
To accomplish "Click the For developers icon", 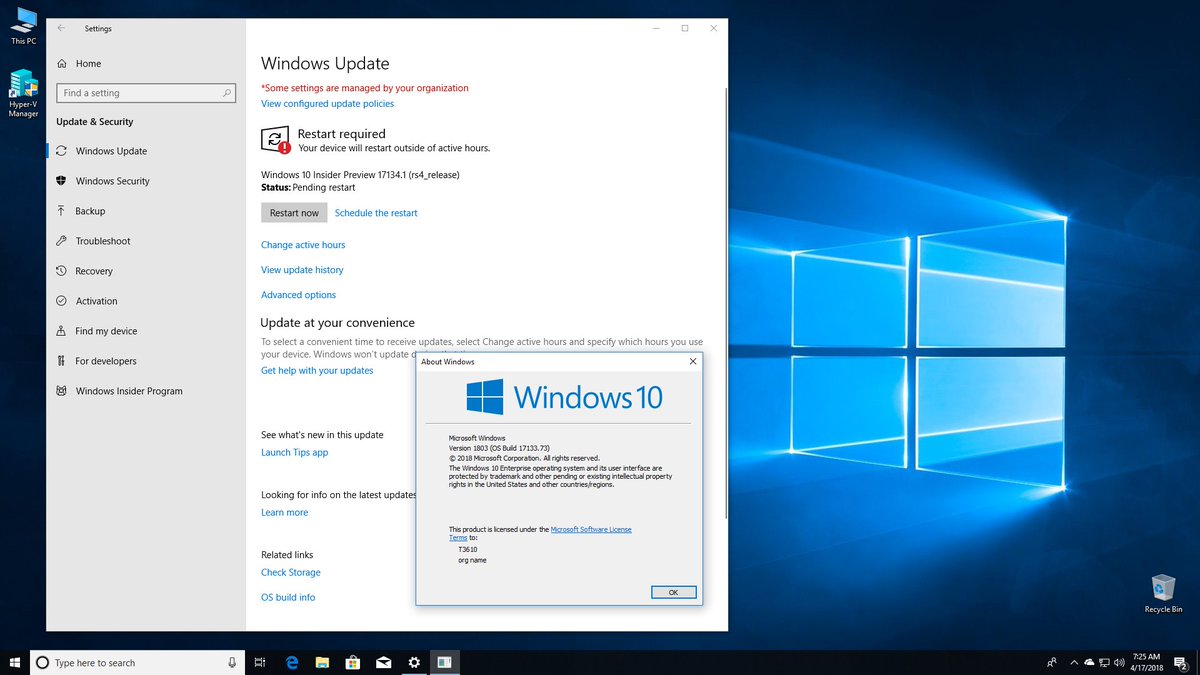I will [61, 361].
